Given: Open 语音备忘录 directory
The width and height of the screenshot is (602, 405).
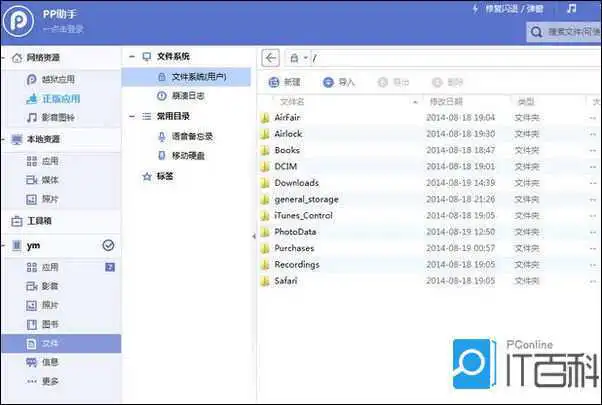Looking at the screenshot, I should pyautogui.click(x=192, y=136).
